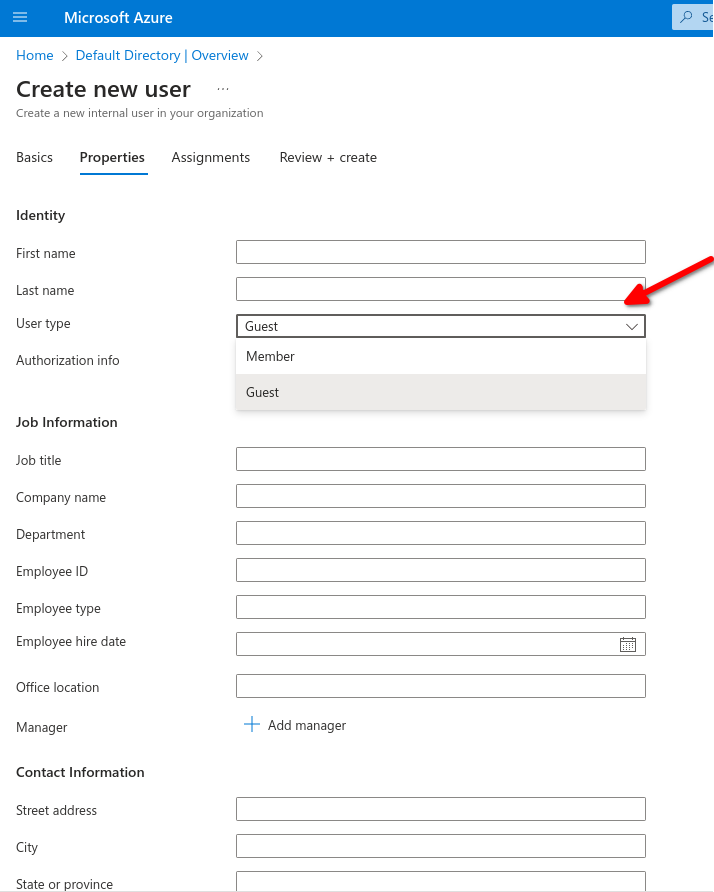This screenshot has width=714, height=892.
Task: Go to Review + create tab
Action: click(x=328, y=158)
